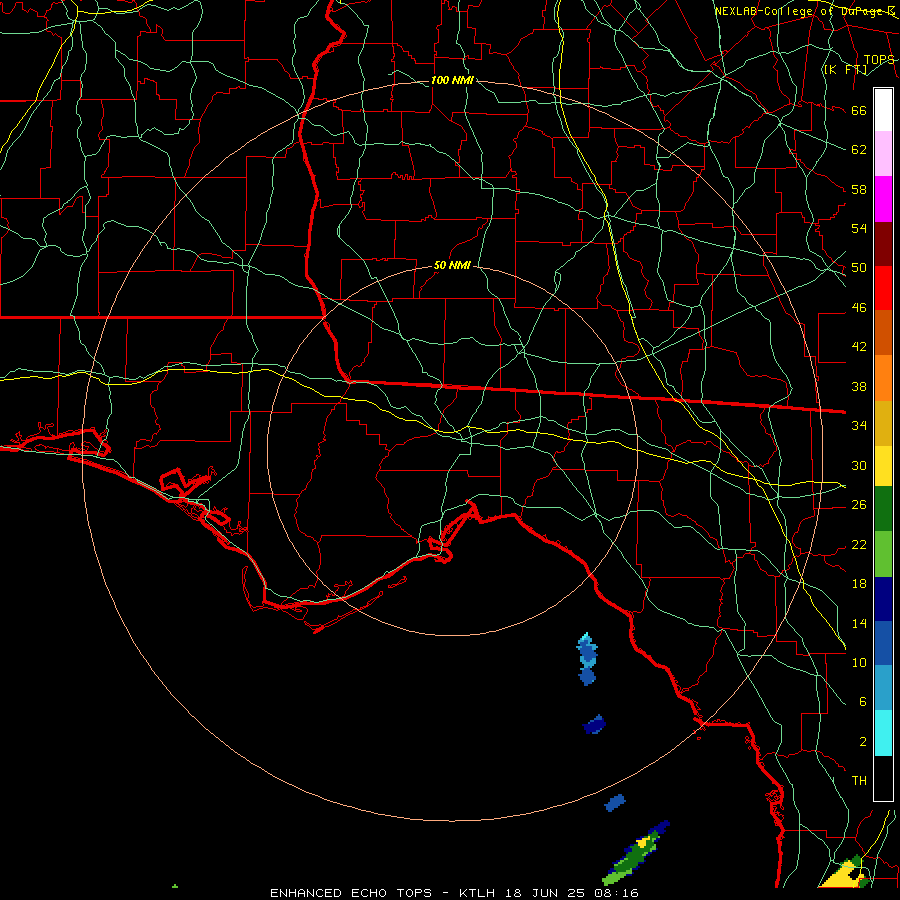Click the 08:16 timestamp

[x=616, y=893]
